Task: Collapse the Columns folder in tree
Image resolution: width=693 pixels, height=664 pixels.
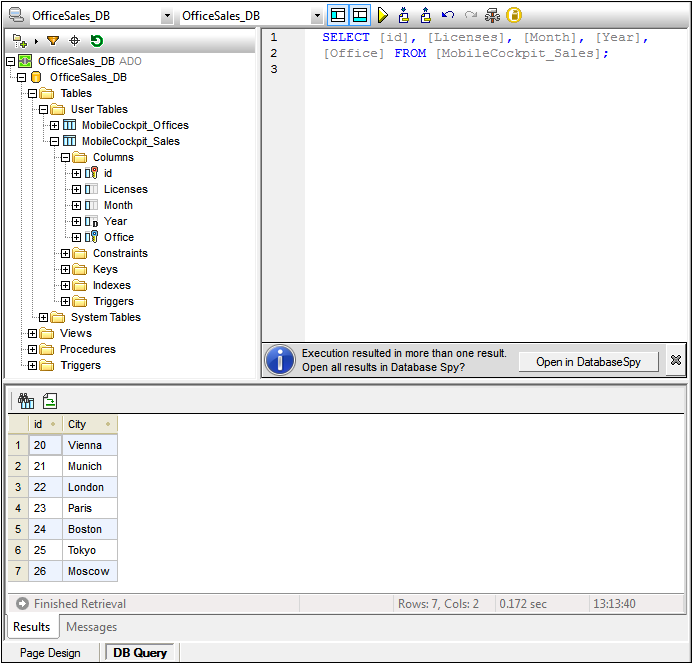Action: (65, 157)
